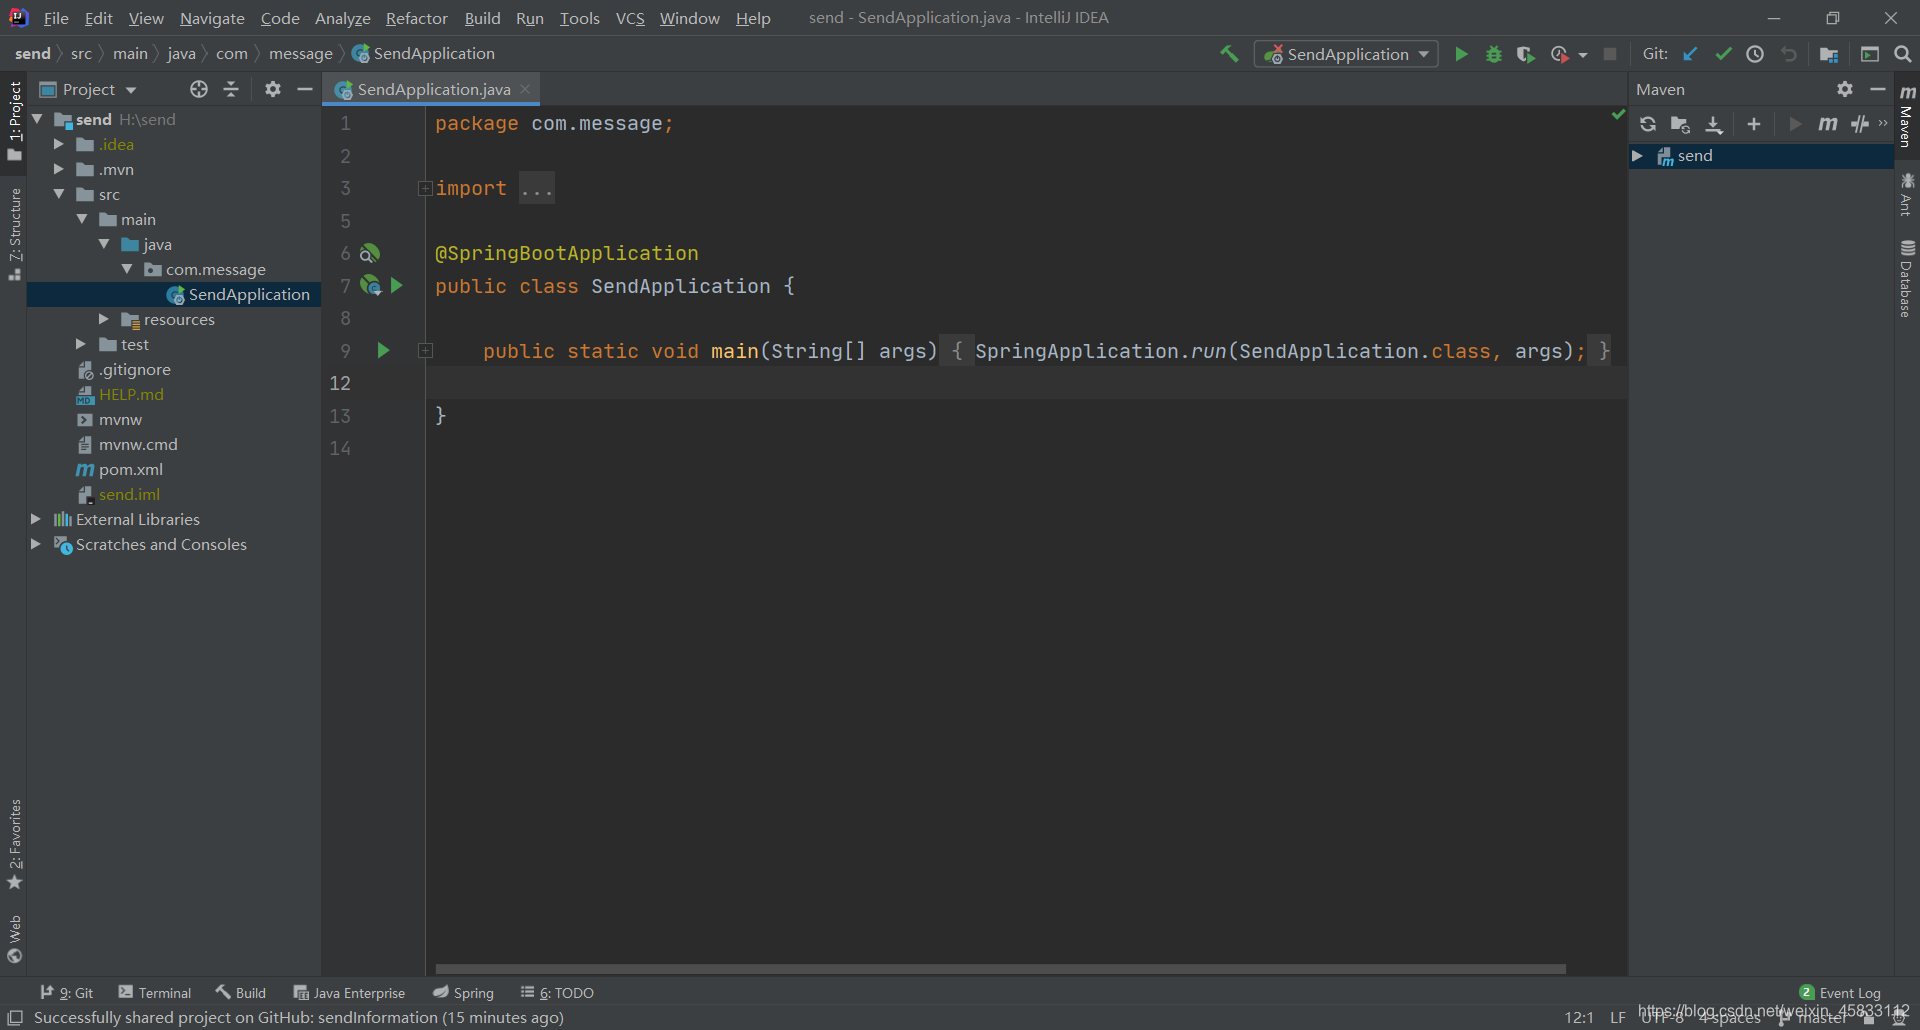Open profiler run options dropdown arrow
This screenshot has width=1920, height=1030.
[1583, 55]
